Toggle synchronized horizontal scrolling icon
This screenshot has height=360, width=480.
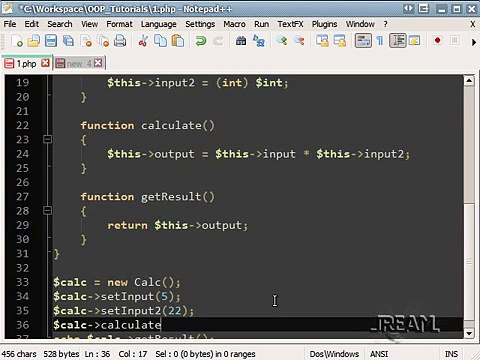click(x=340, y=41)
